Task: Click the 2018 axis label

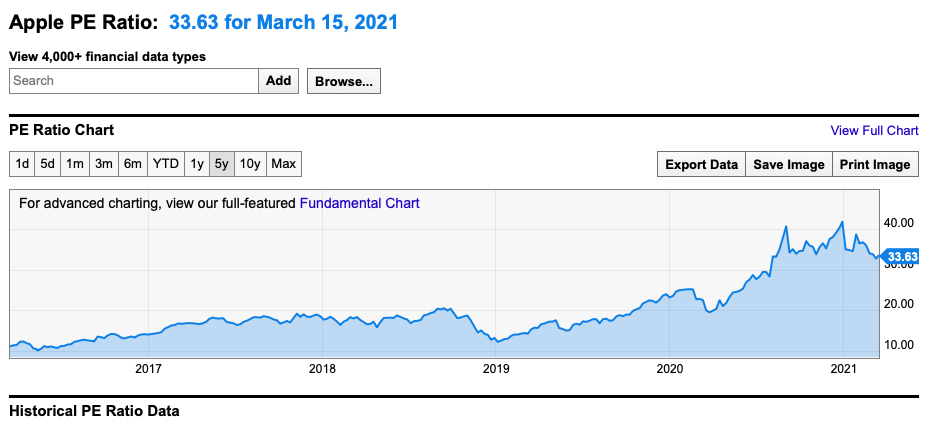Action: point(322,370)
